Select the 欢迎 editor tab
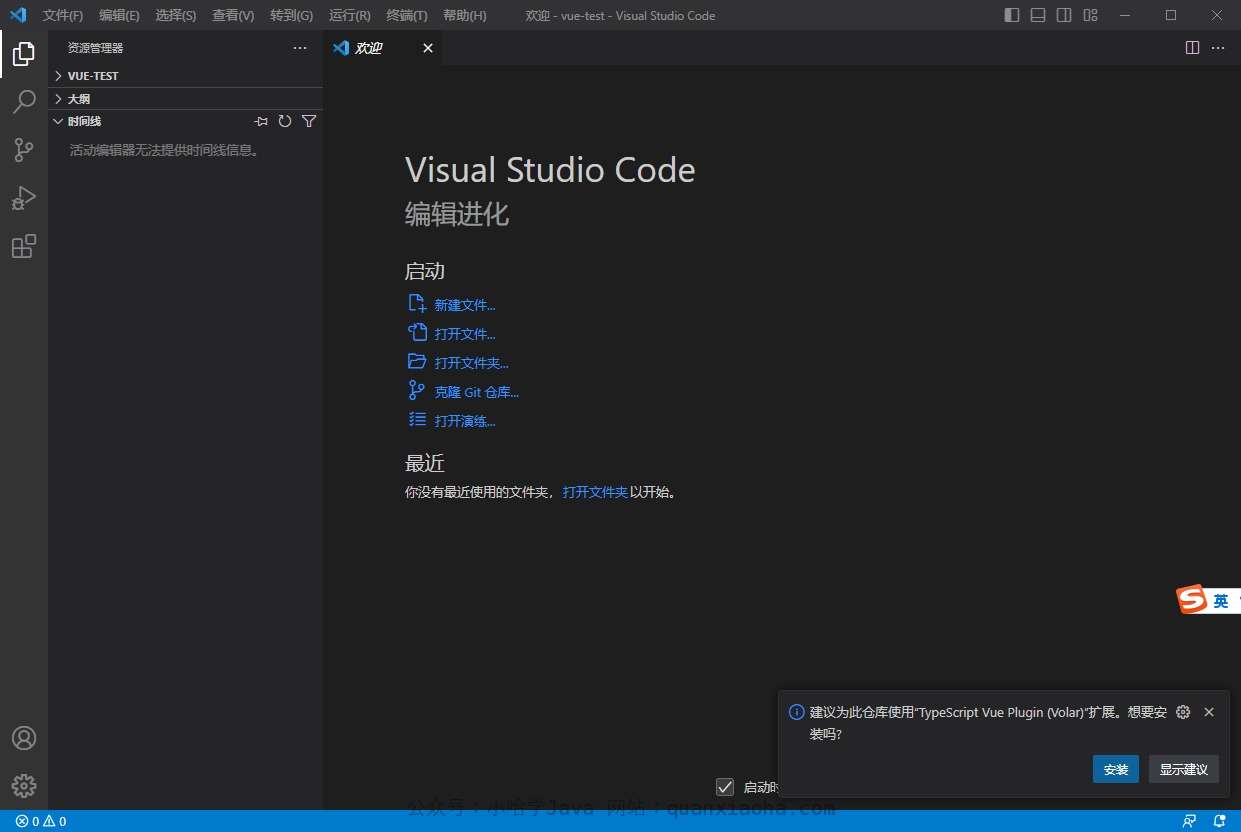 pyautogui.click(x=383, y=48)
